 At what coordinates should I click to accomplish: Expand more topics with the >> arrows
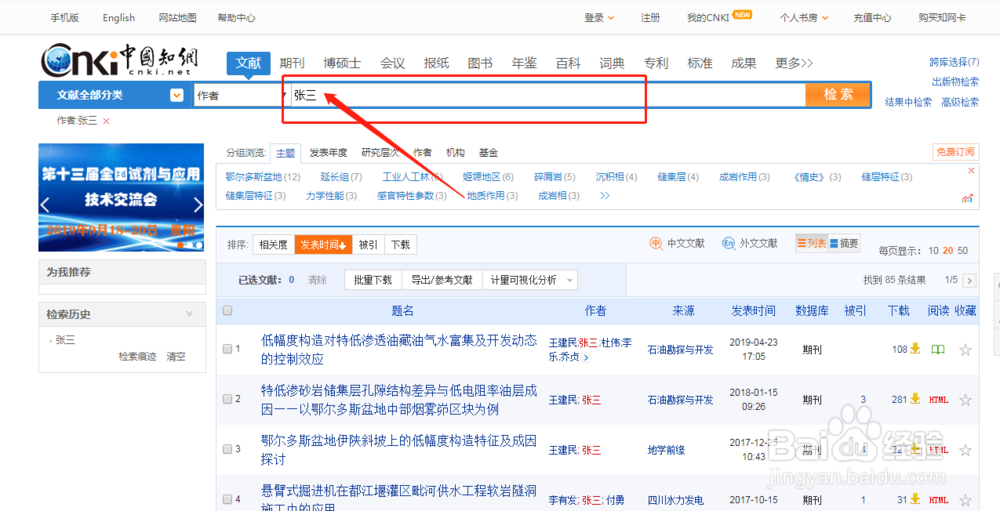(x=605, y=196)
